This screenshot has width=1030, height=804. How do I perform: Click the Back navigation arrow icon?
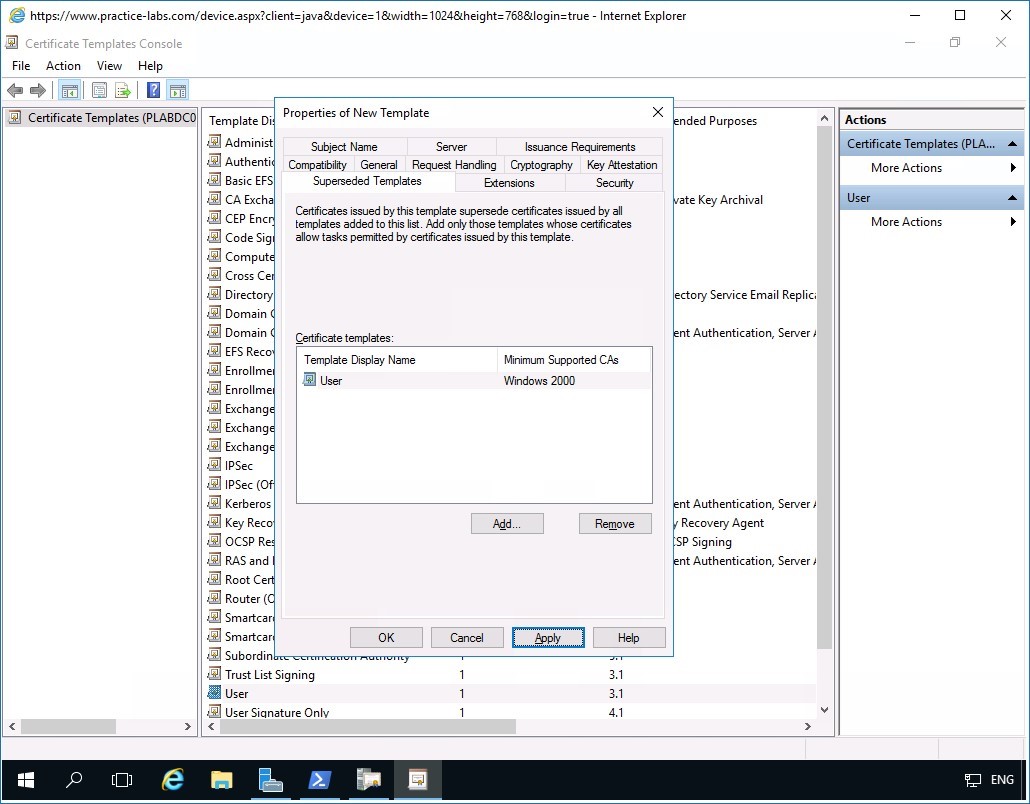[16, 90]
